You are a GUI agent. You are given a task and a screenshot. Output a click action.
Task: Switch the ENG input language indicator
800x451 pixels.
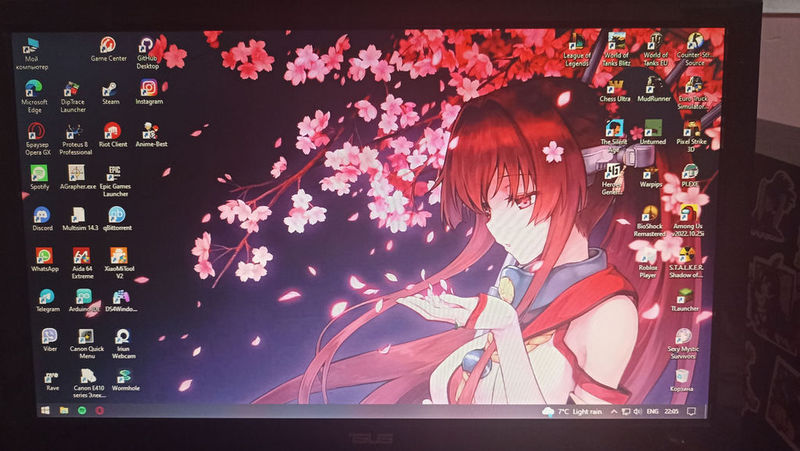coord(653,411)
